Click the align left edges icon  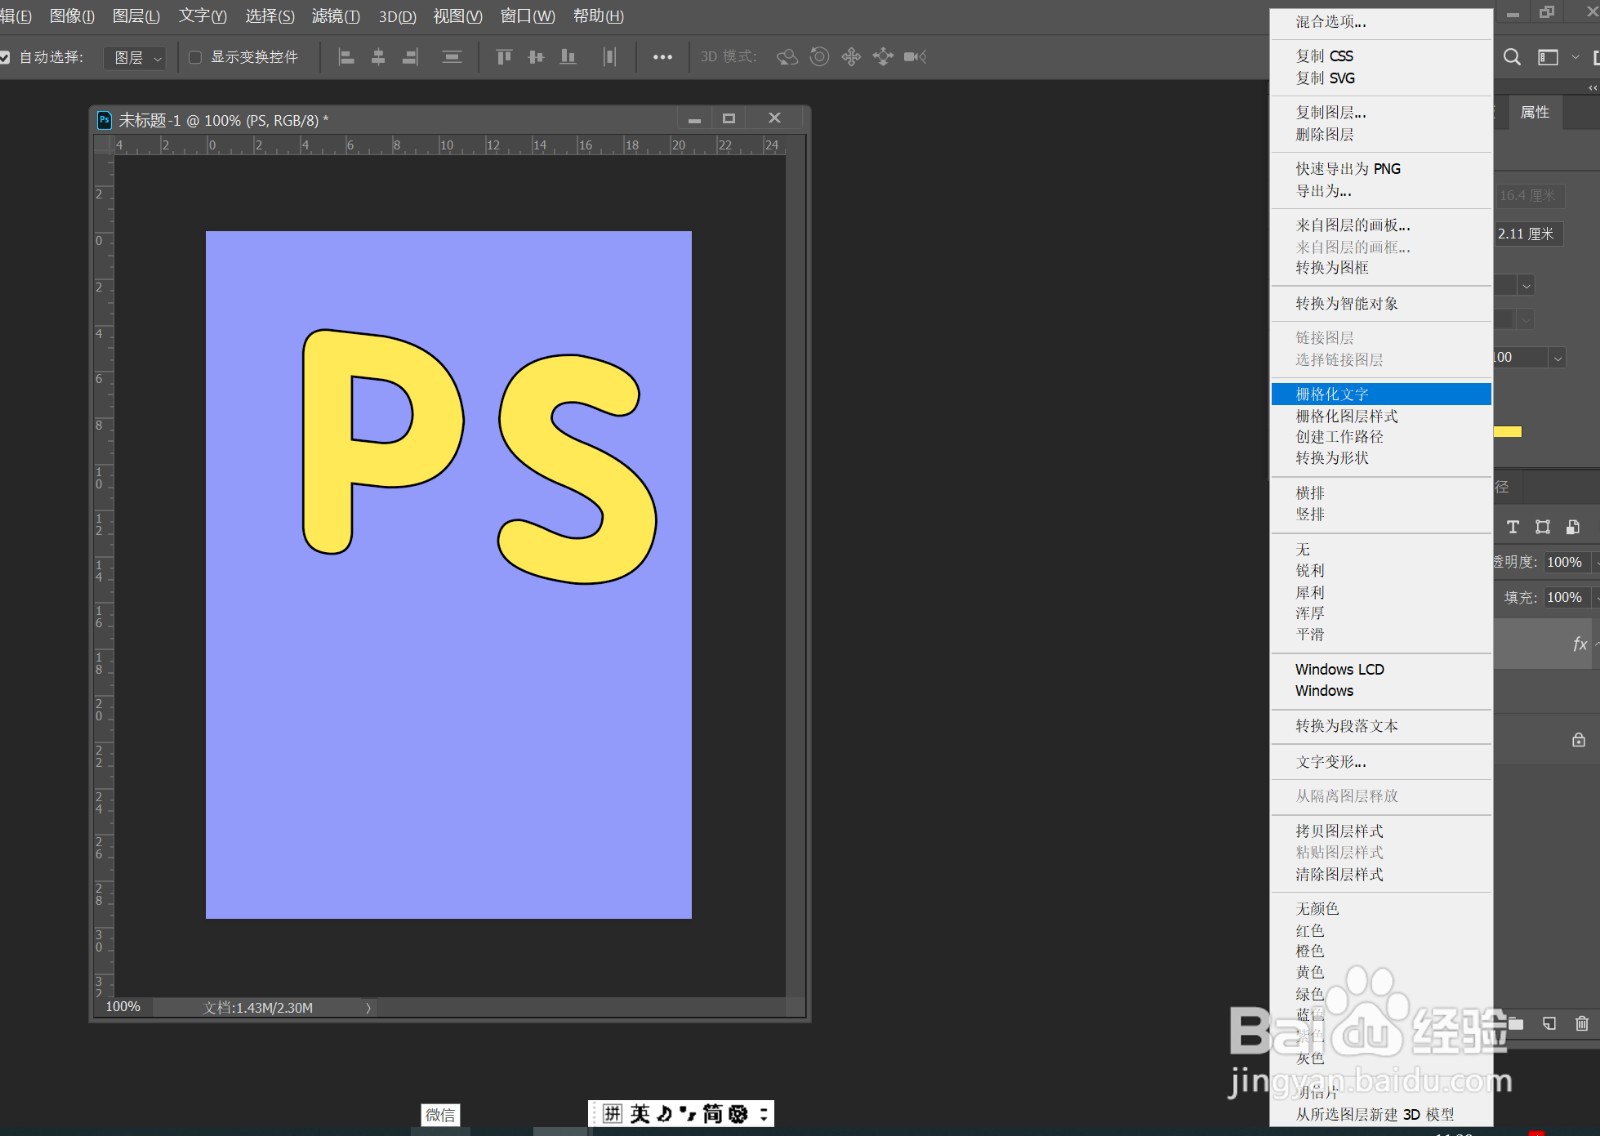coord(346,57)
